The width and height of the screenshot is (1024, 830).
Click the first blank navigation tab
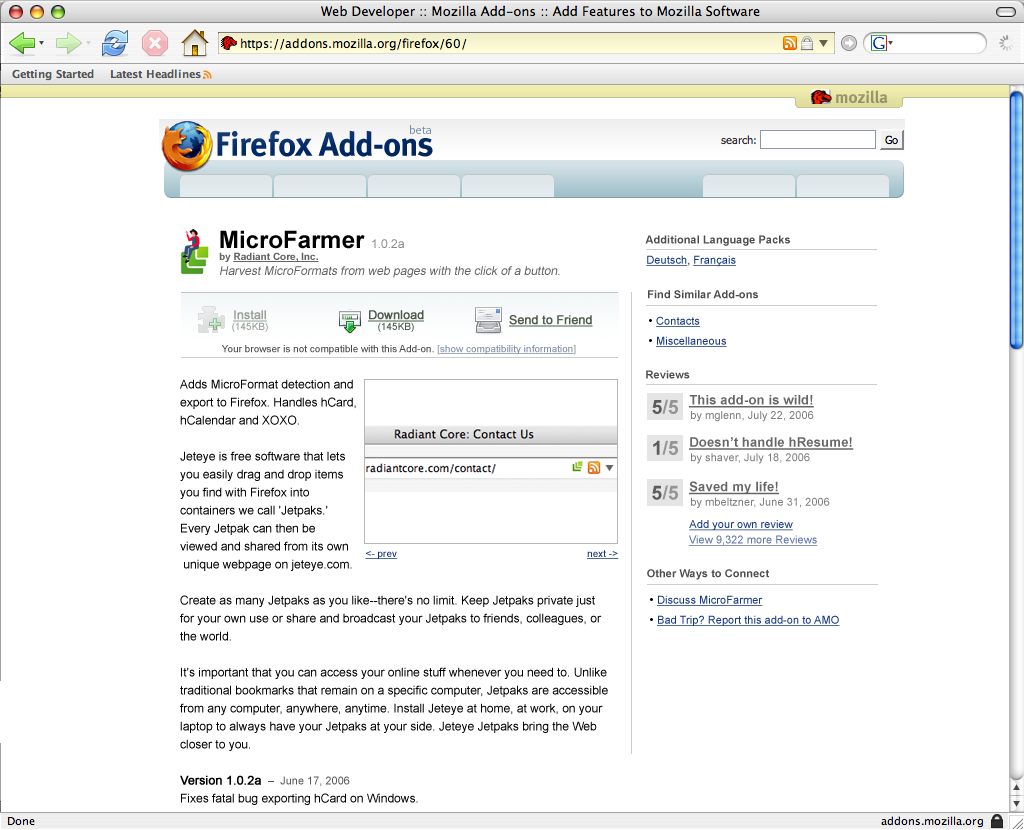tap(226, 185)
